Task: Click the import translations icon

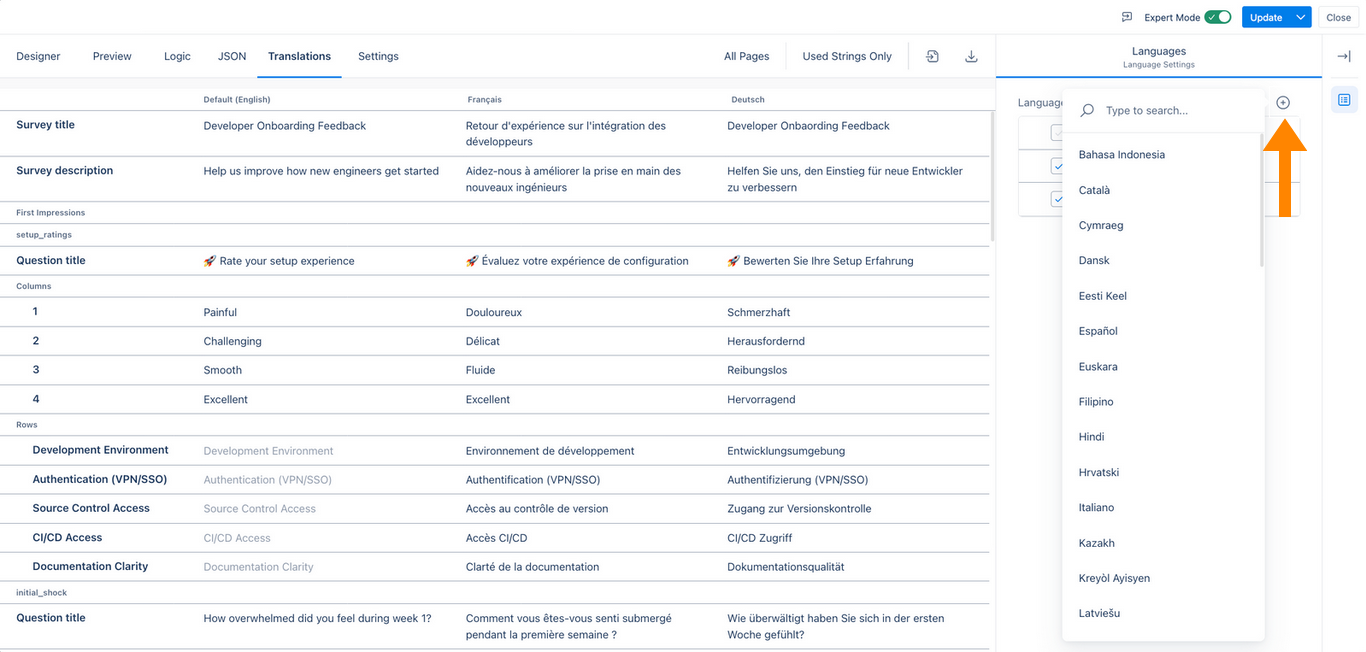Action: (932, 57)
